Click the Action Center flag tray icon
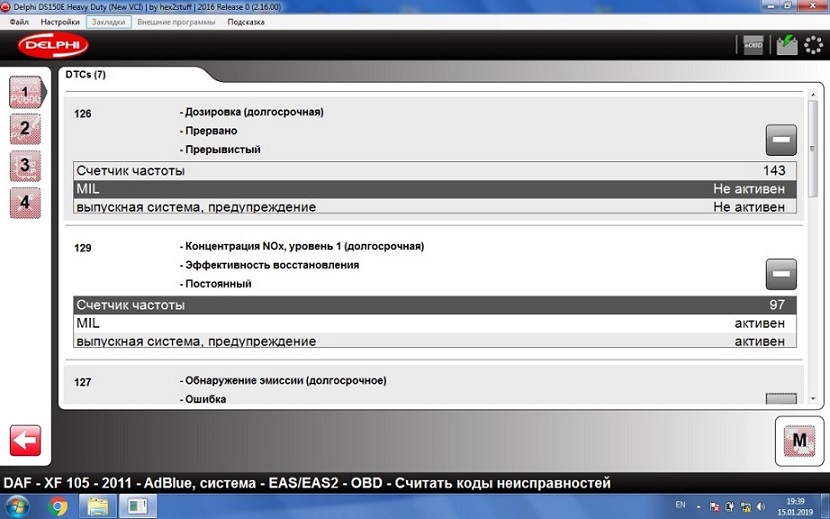The image size is (830, 519). pos(714,507)
